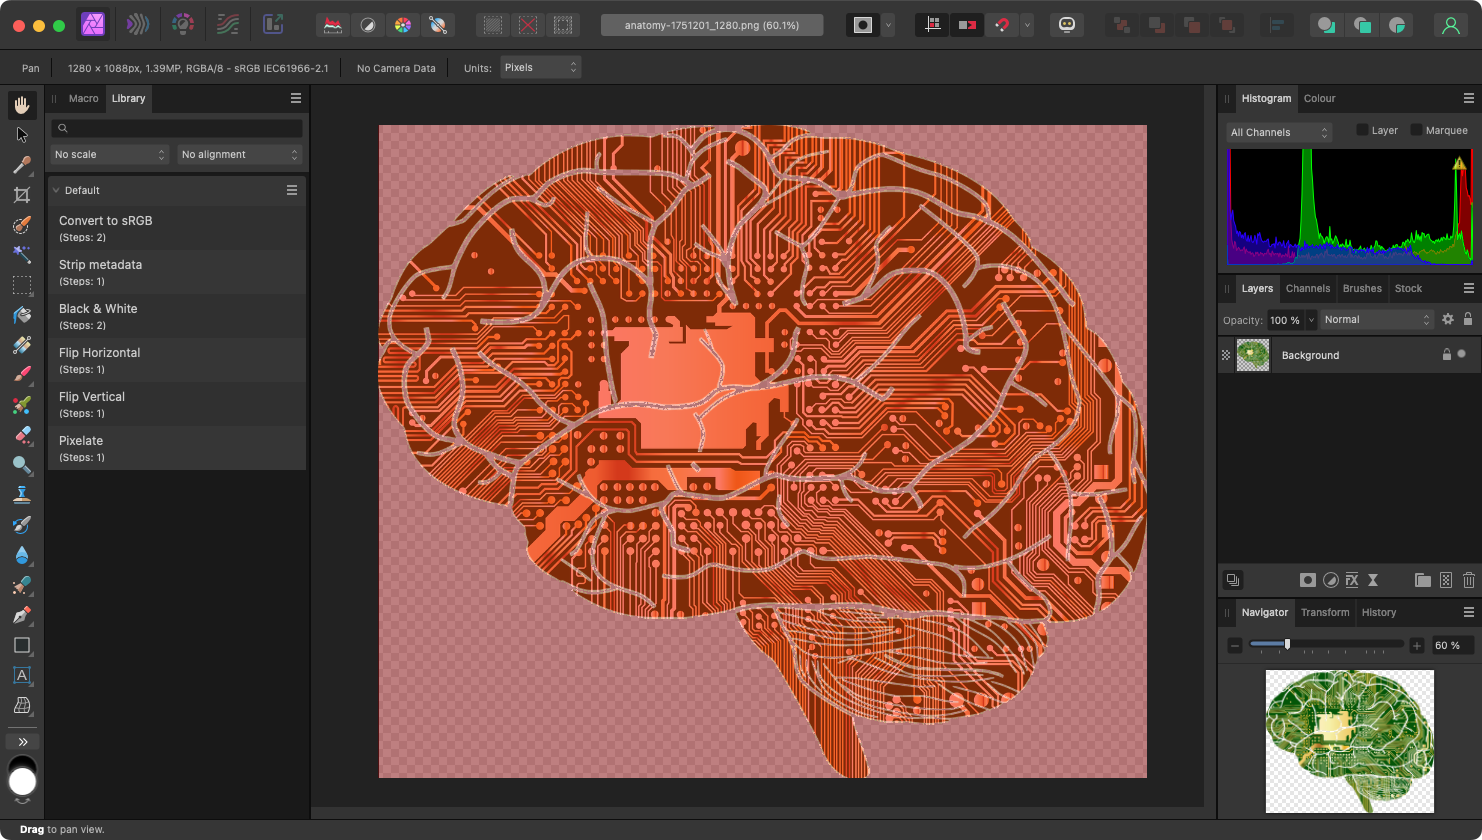The image size is (1482, 840).
Task: Open the Stock tab
Action: pyautogui.click(x=1408, y=288)
